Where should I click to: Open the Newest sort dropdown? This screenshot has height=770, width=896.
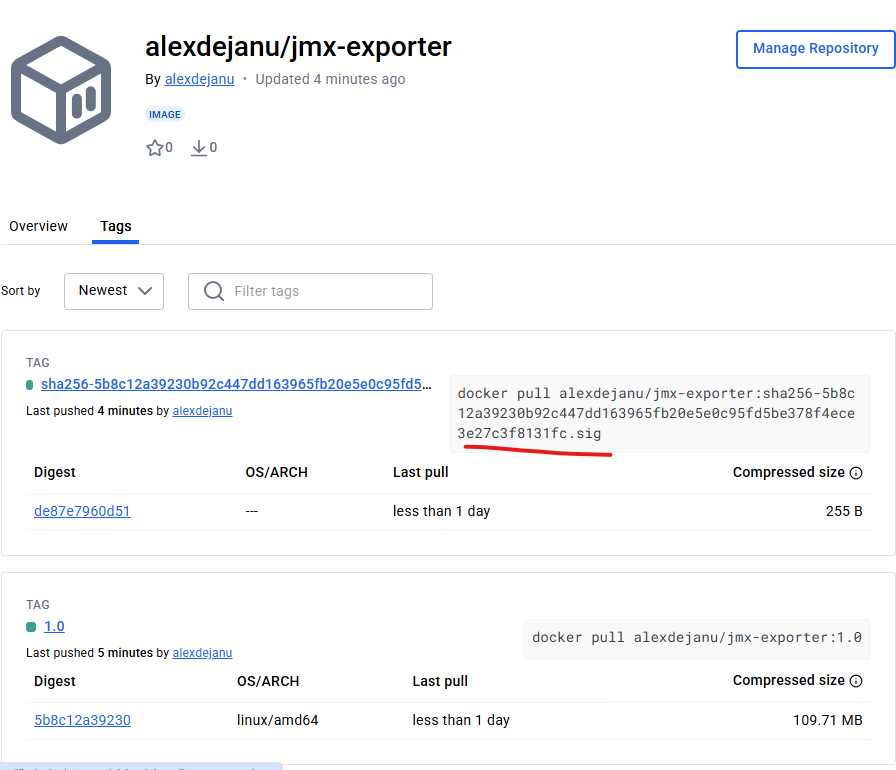point(114,291)
